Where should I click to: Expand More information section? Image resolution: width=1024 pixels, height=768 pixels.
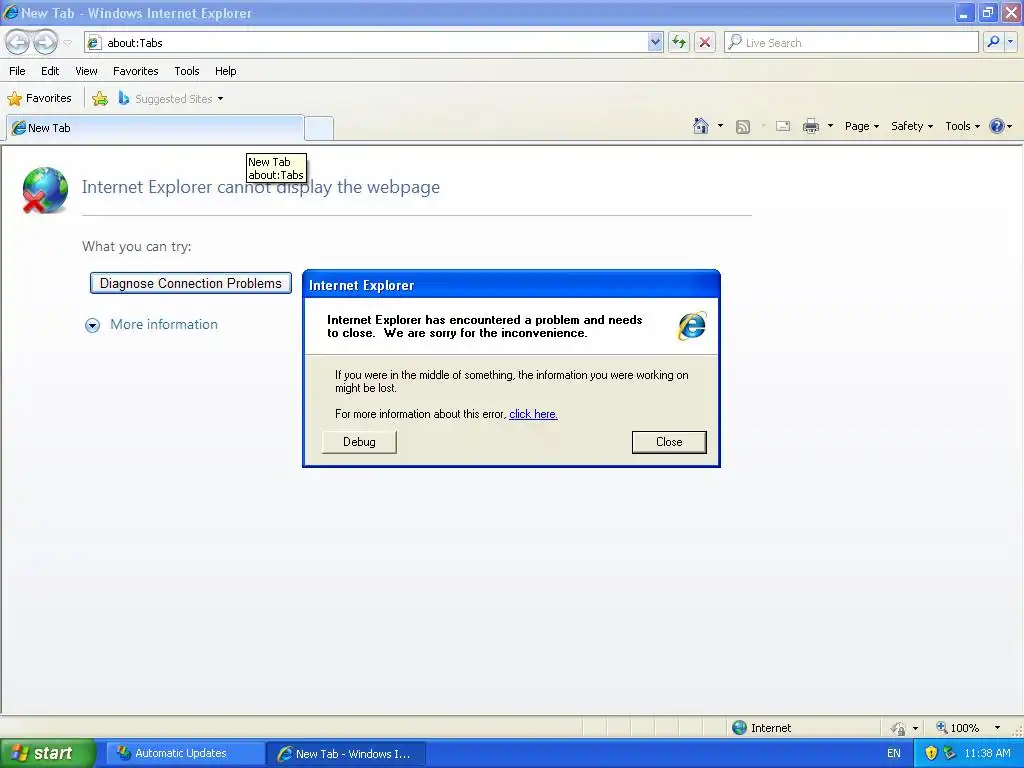(x=152, y=325)
